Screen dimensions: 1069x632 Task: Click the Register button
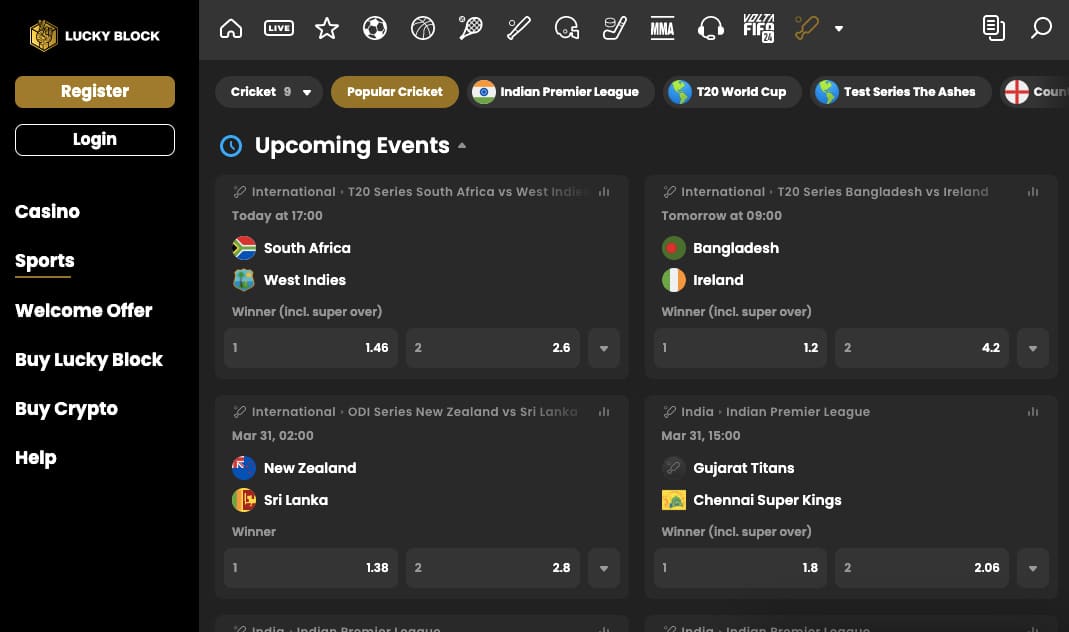tap(95, 92)
